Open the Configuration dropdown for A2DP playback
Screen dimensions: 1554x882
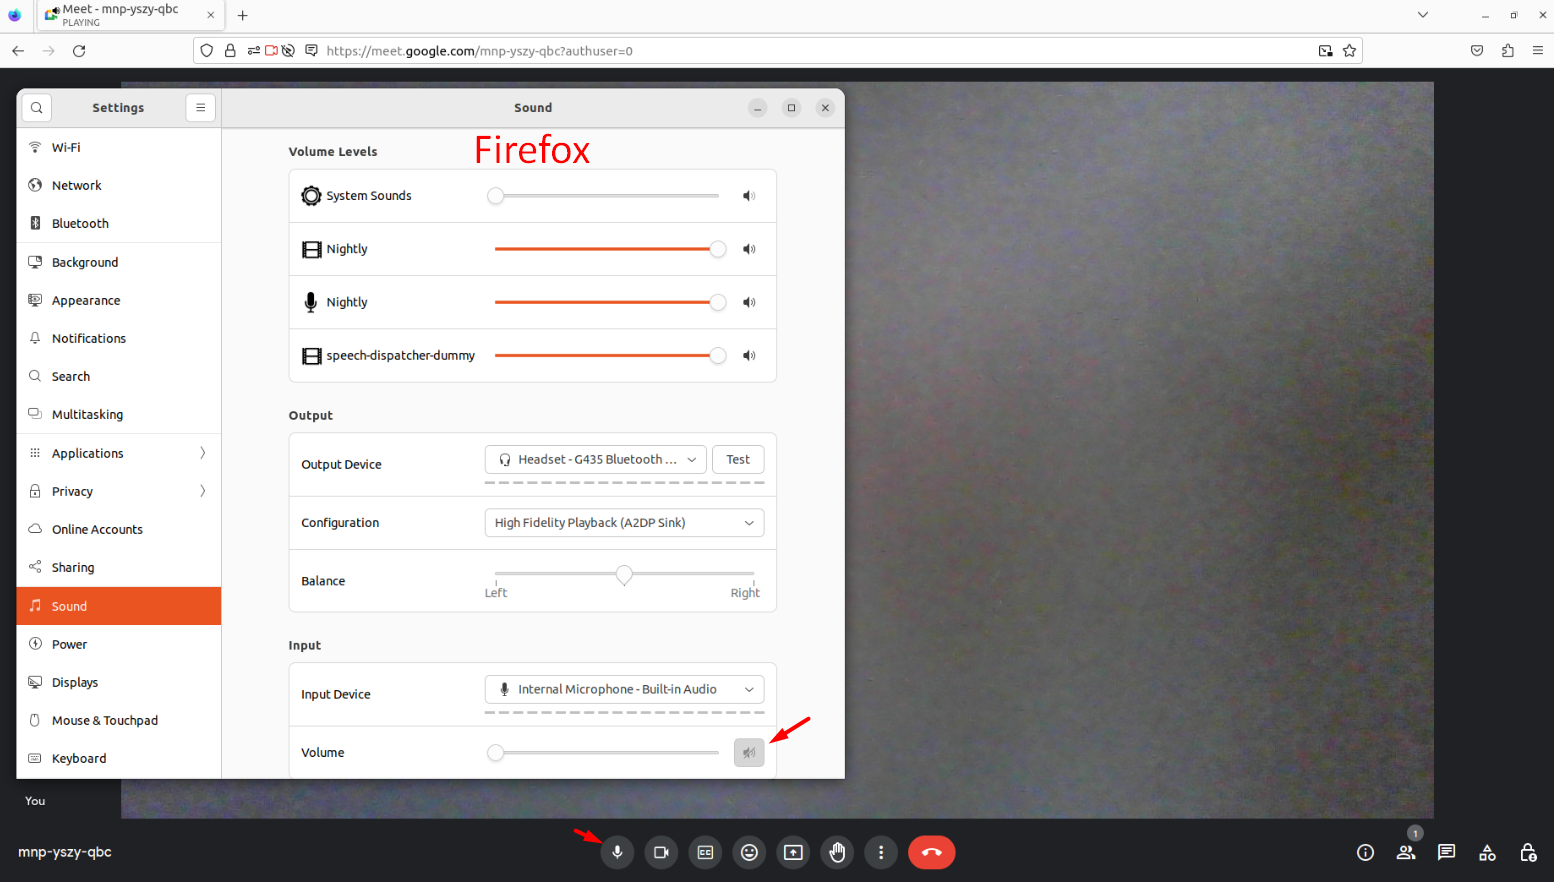(x=624, y=522)
